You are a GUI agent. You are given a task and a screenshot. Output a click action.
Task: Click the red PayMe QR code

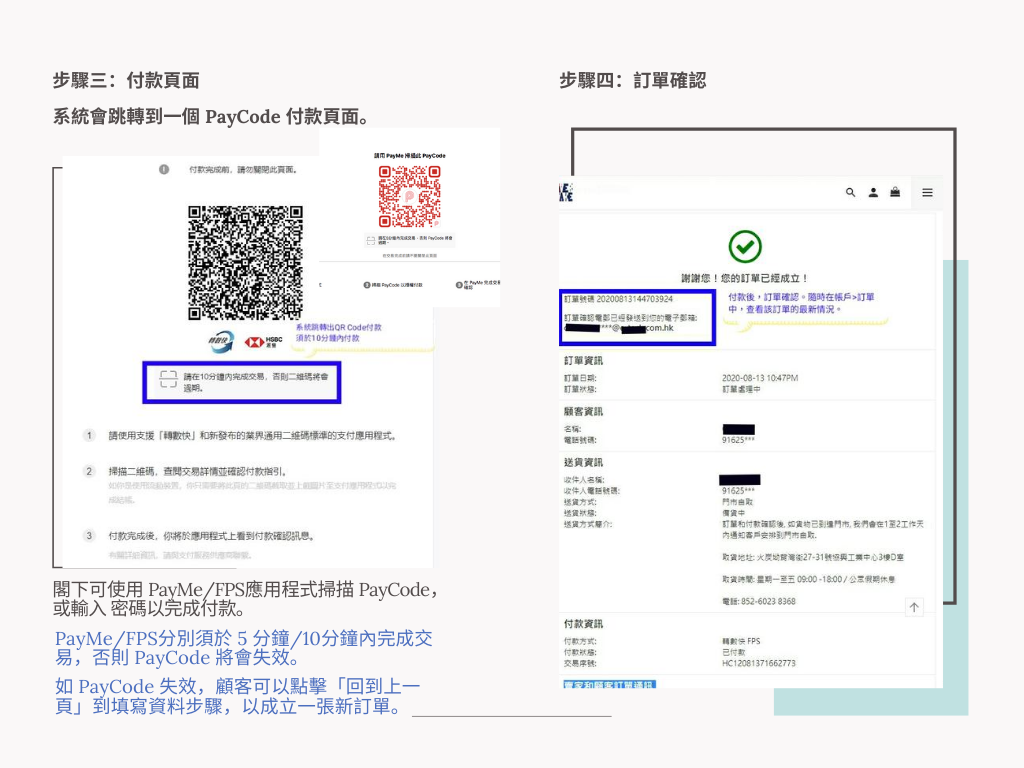[409, 197]
